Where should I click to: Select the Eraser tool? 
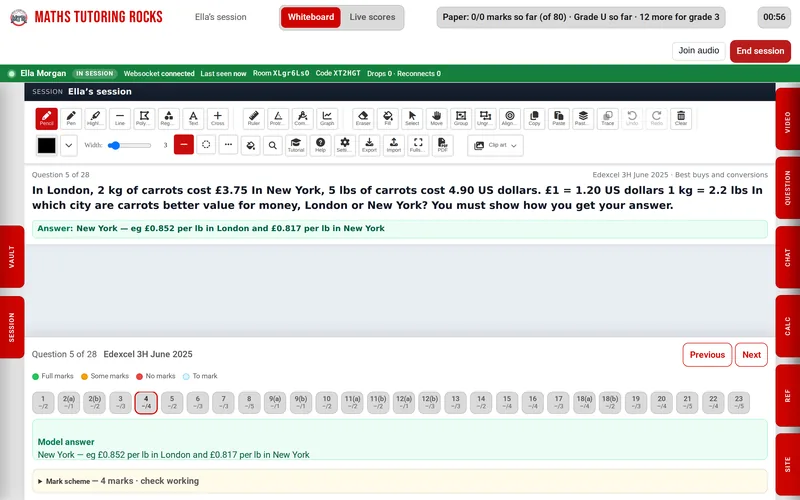coord(363,118)
